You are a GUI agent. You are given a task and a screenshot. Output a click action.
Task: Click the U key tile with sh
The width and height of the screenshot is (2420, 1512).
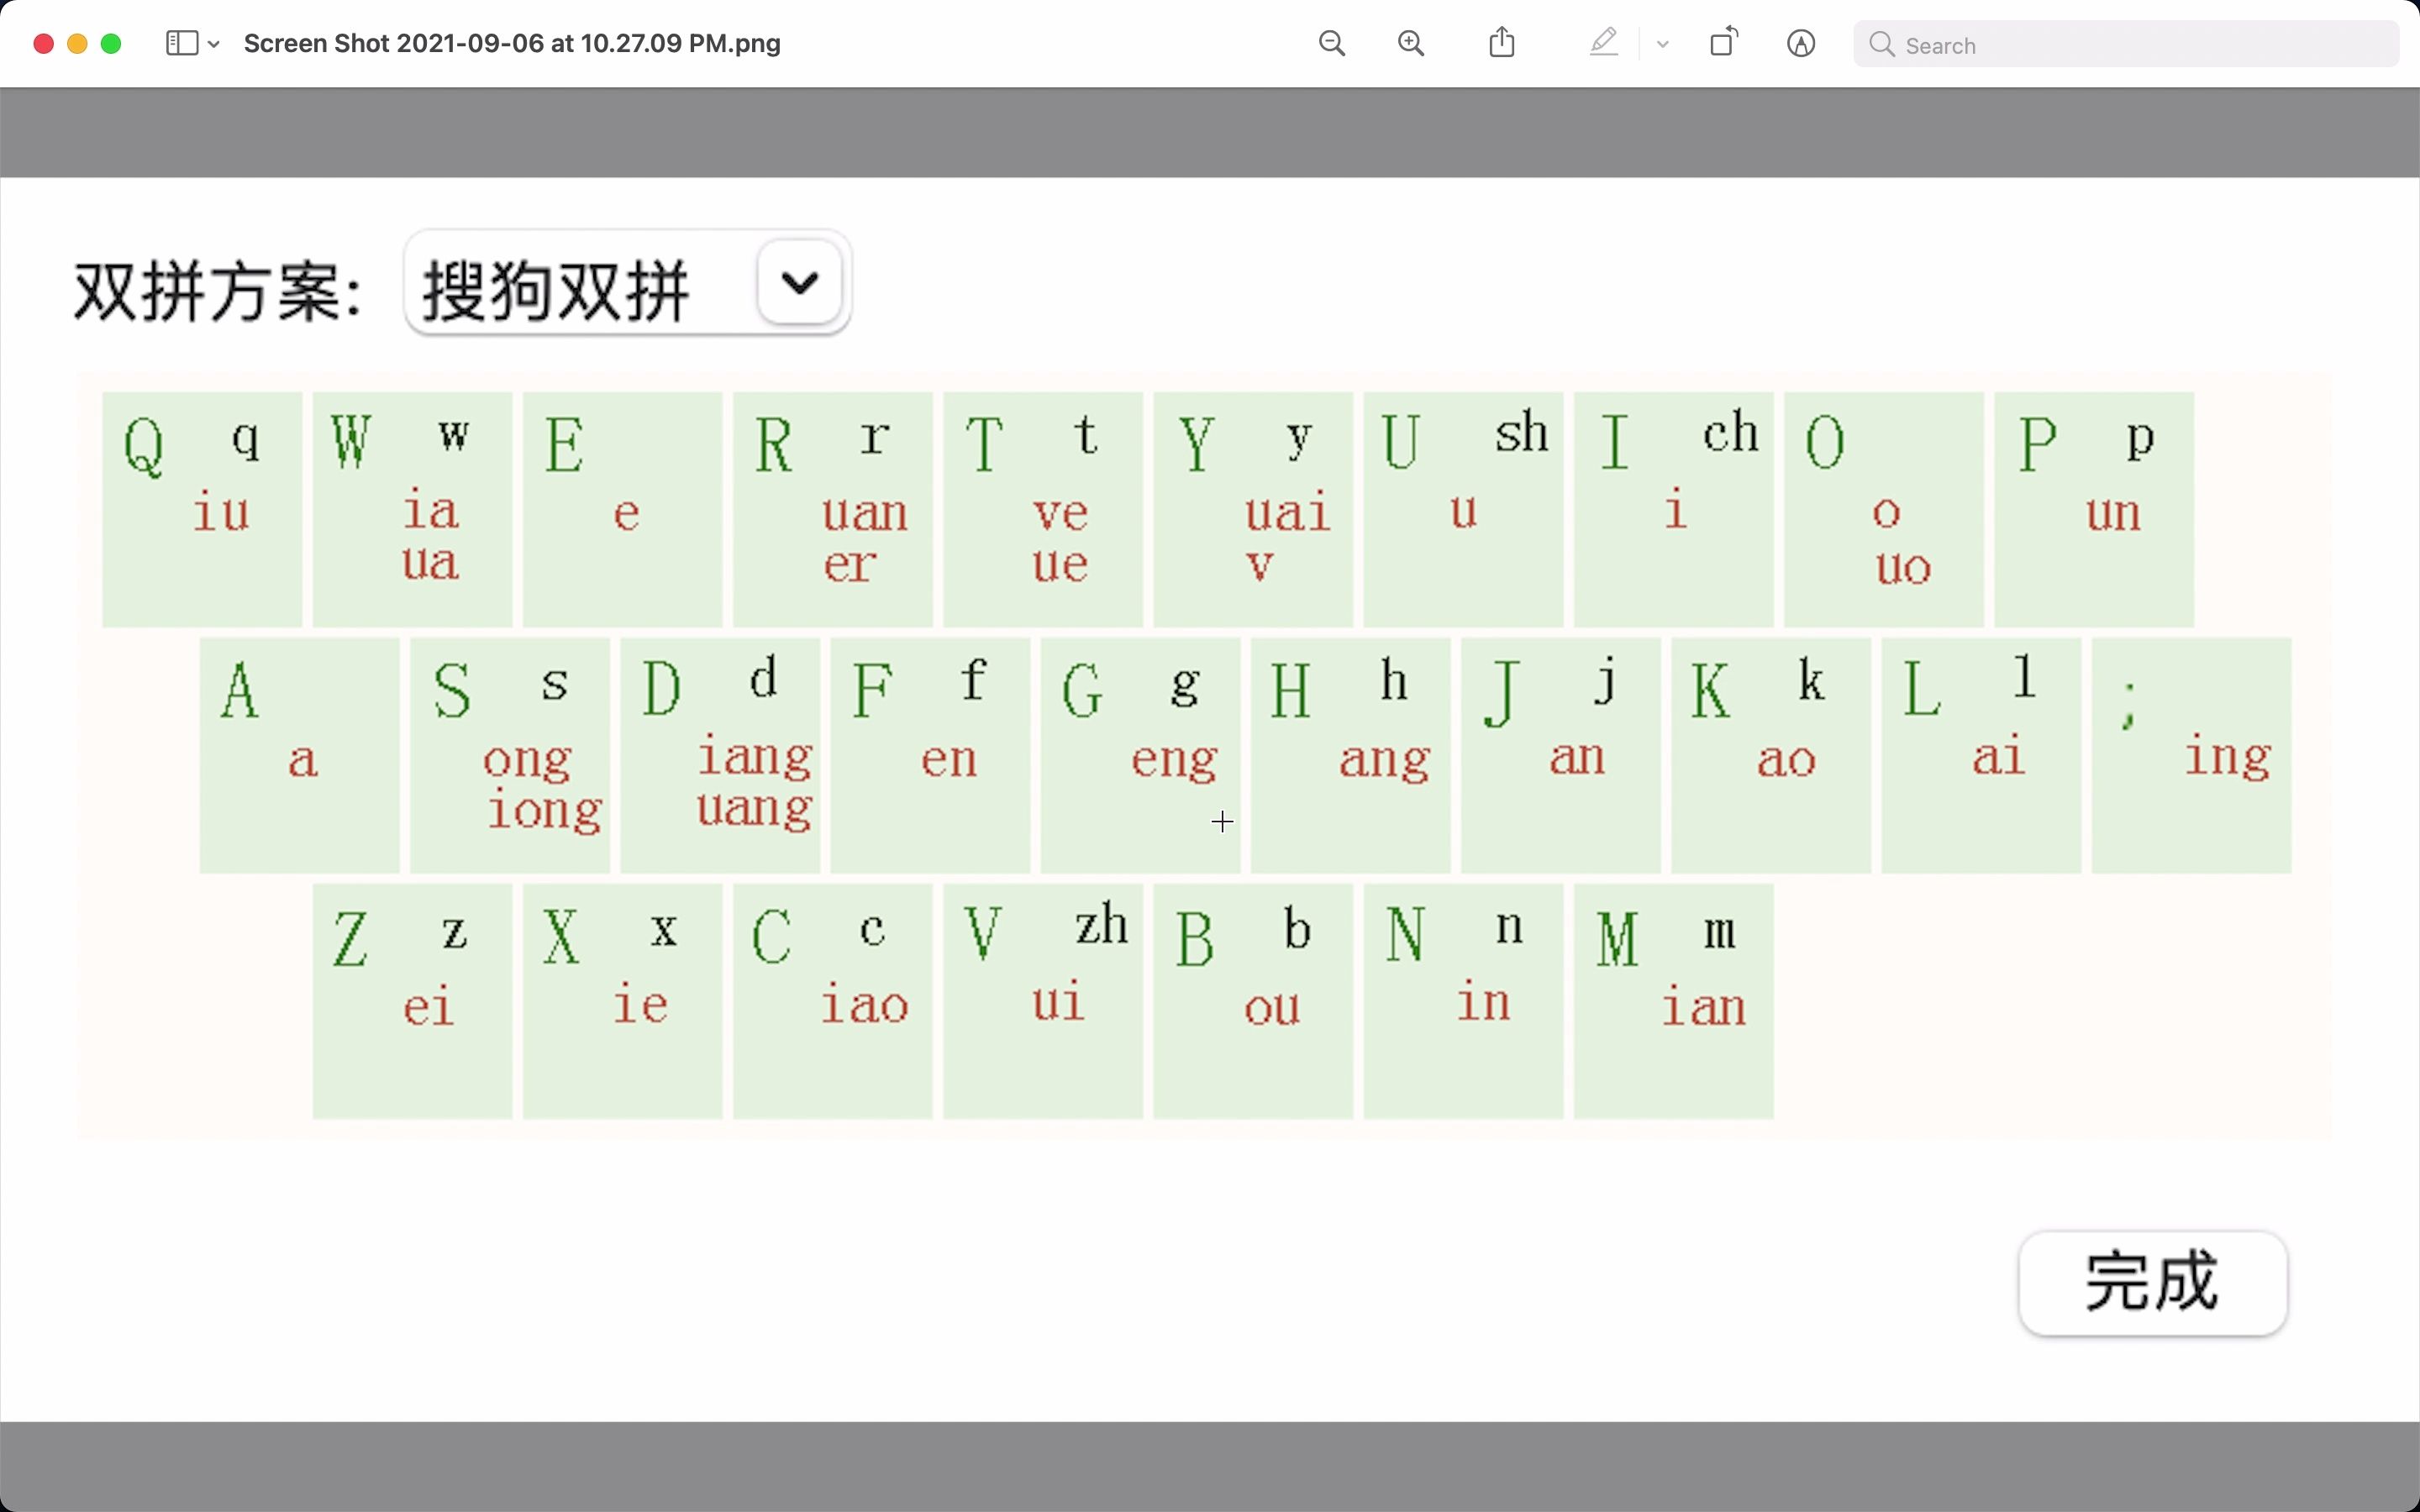click(1464, 510)
